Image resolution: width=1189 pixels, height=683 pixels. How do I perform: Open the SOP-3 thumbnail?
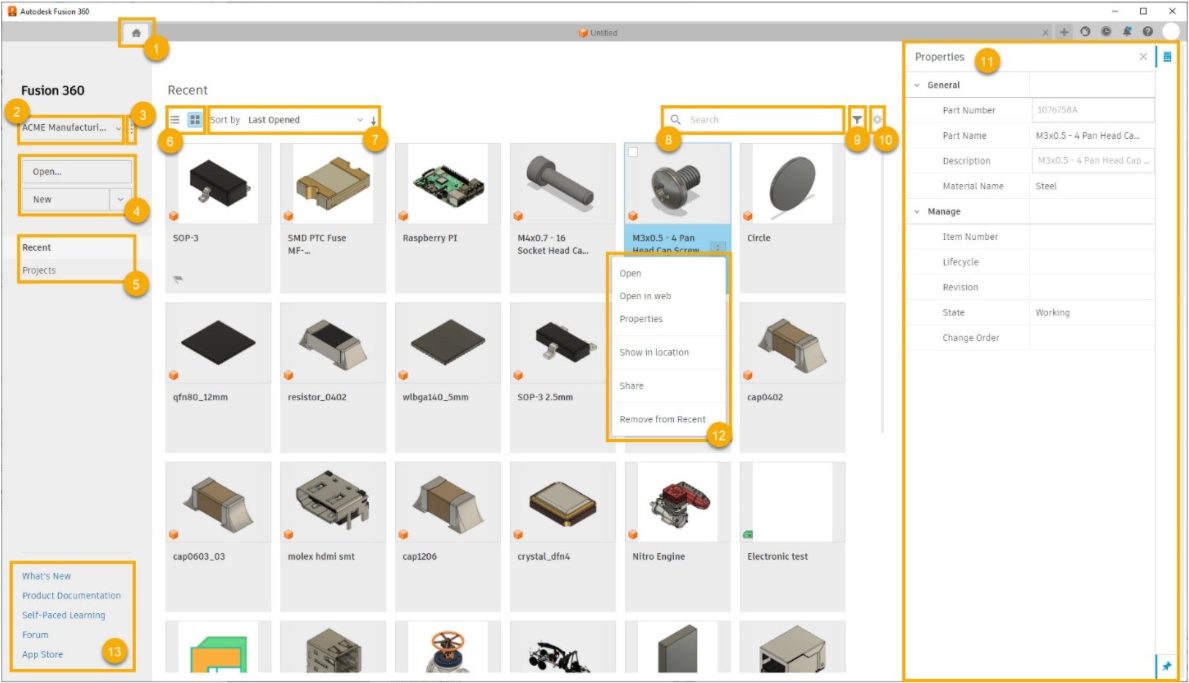click(218, 183)
